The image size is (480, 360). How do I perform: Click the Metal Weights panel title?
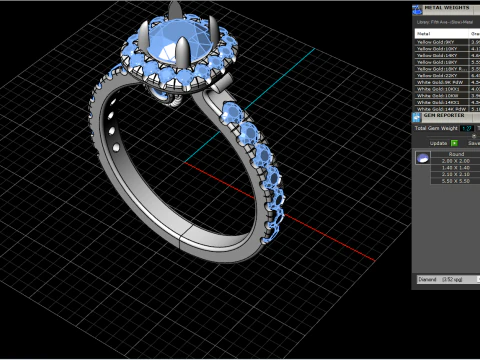click(447, 7)
